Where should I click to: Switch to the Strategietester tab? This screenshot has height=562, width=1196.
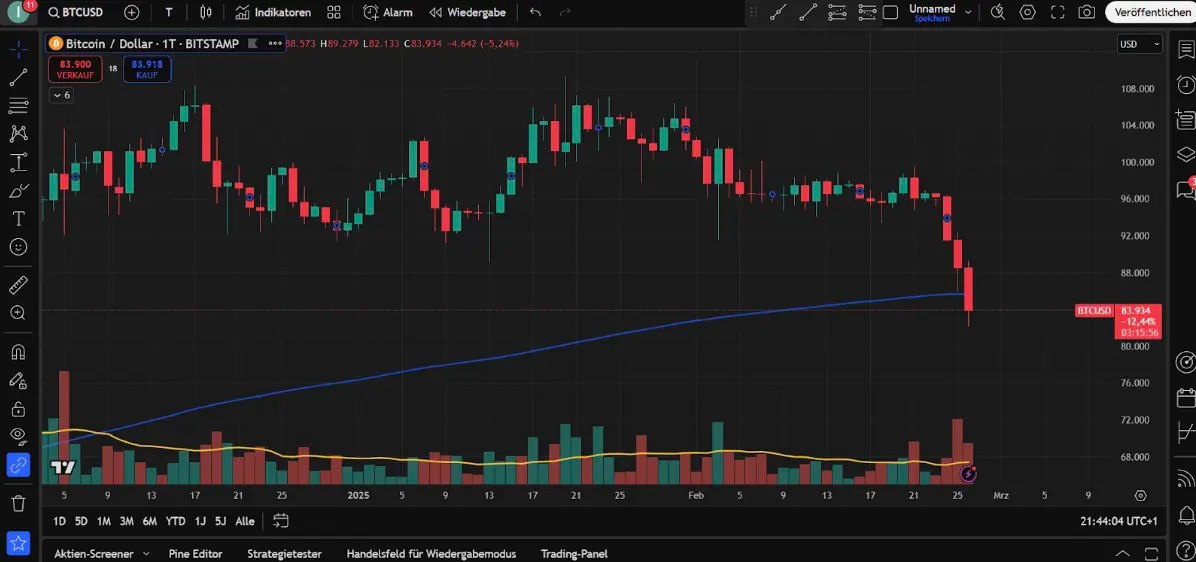284,553
